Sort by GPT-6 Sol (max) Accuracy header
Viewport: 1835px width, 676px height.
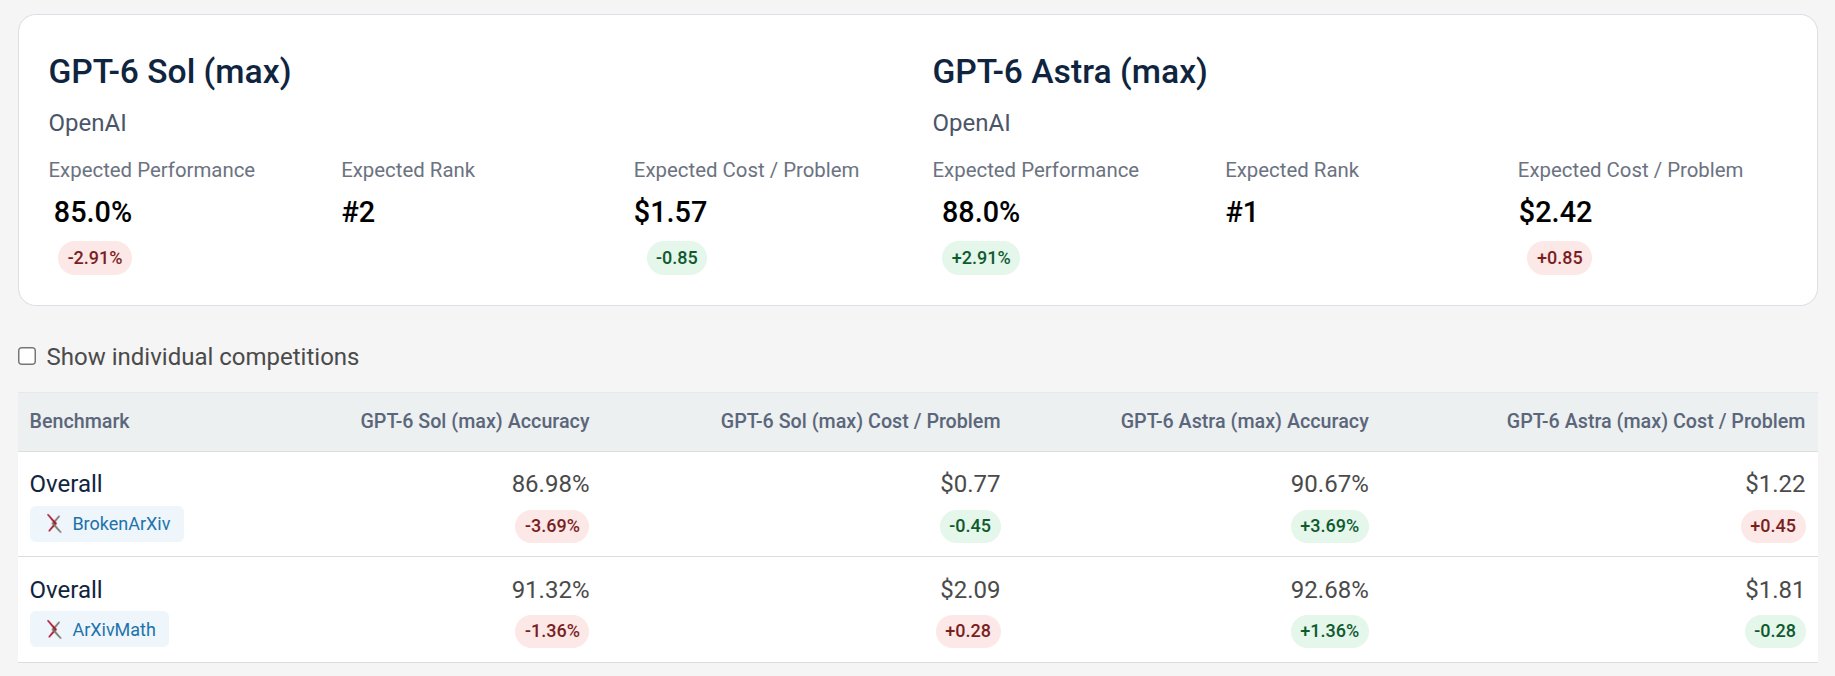pyautogui.click(x=475, y=421)
